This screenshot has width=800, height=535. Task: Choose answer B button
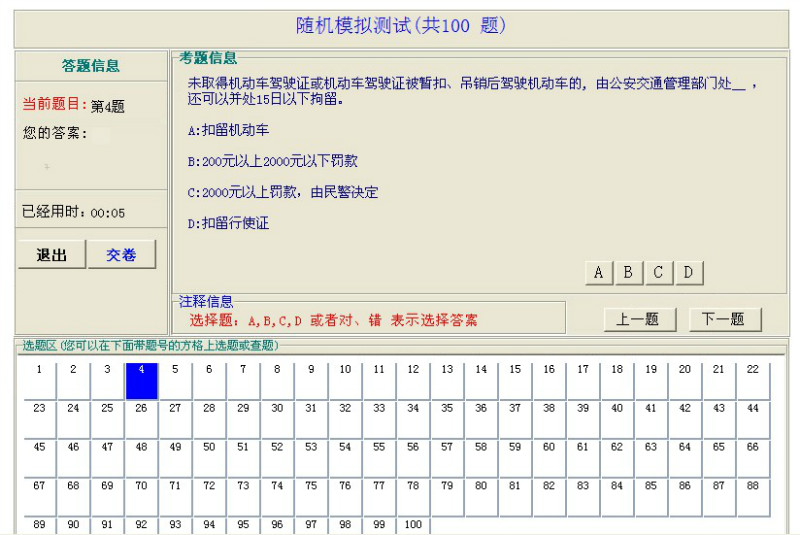coord(628,272)
